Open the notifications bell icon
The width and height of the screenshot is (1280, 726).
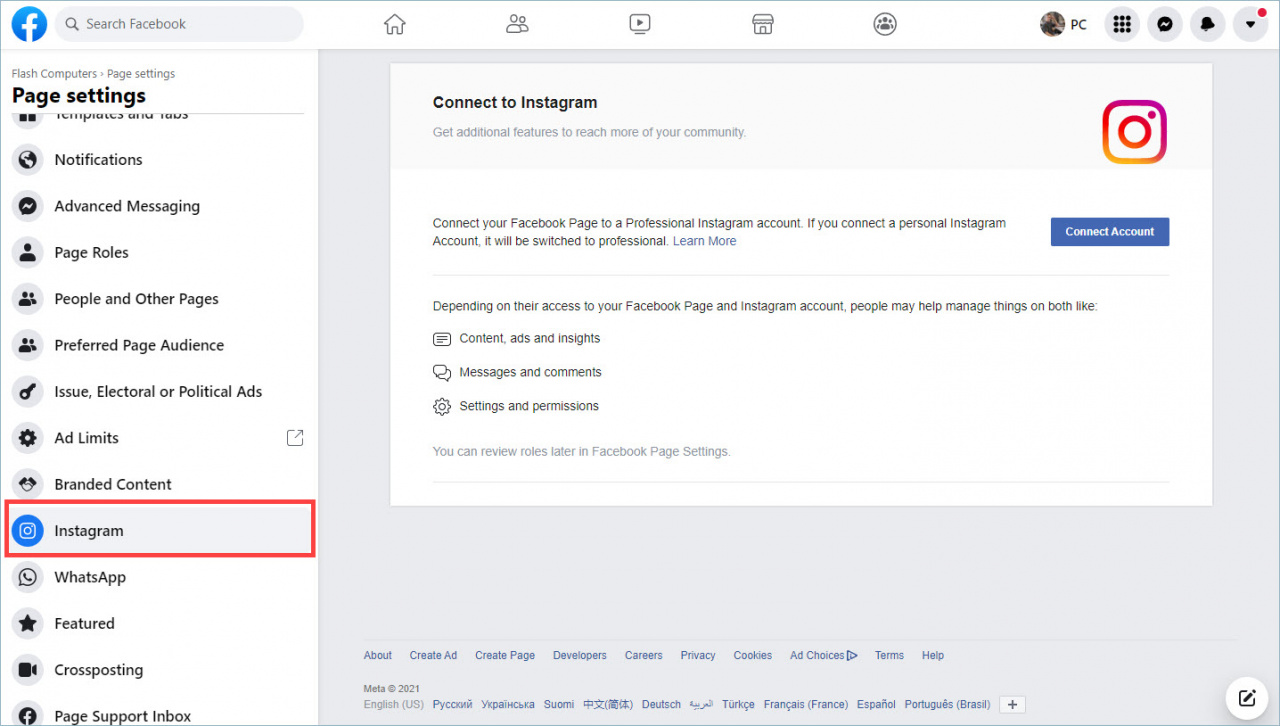tap(1208, 24)
